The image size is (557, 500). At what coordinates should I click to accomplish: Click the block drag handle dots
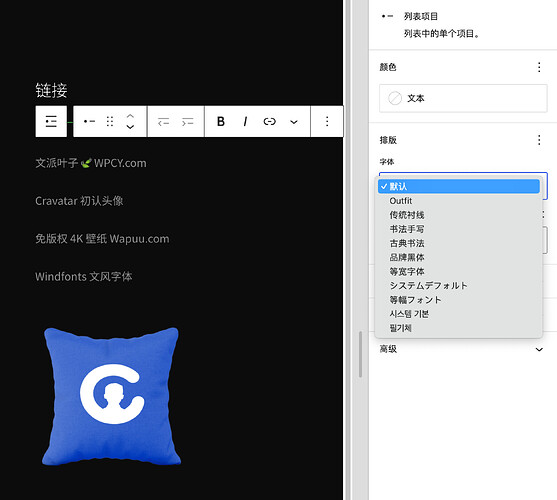(x=110, y=121)
